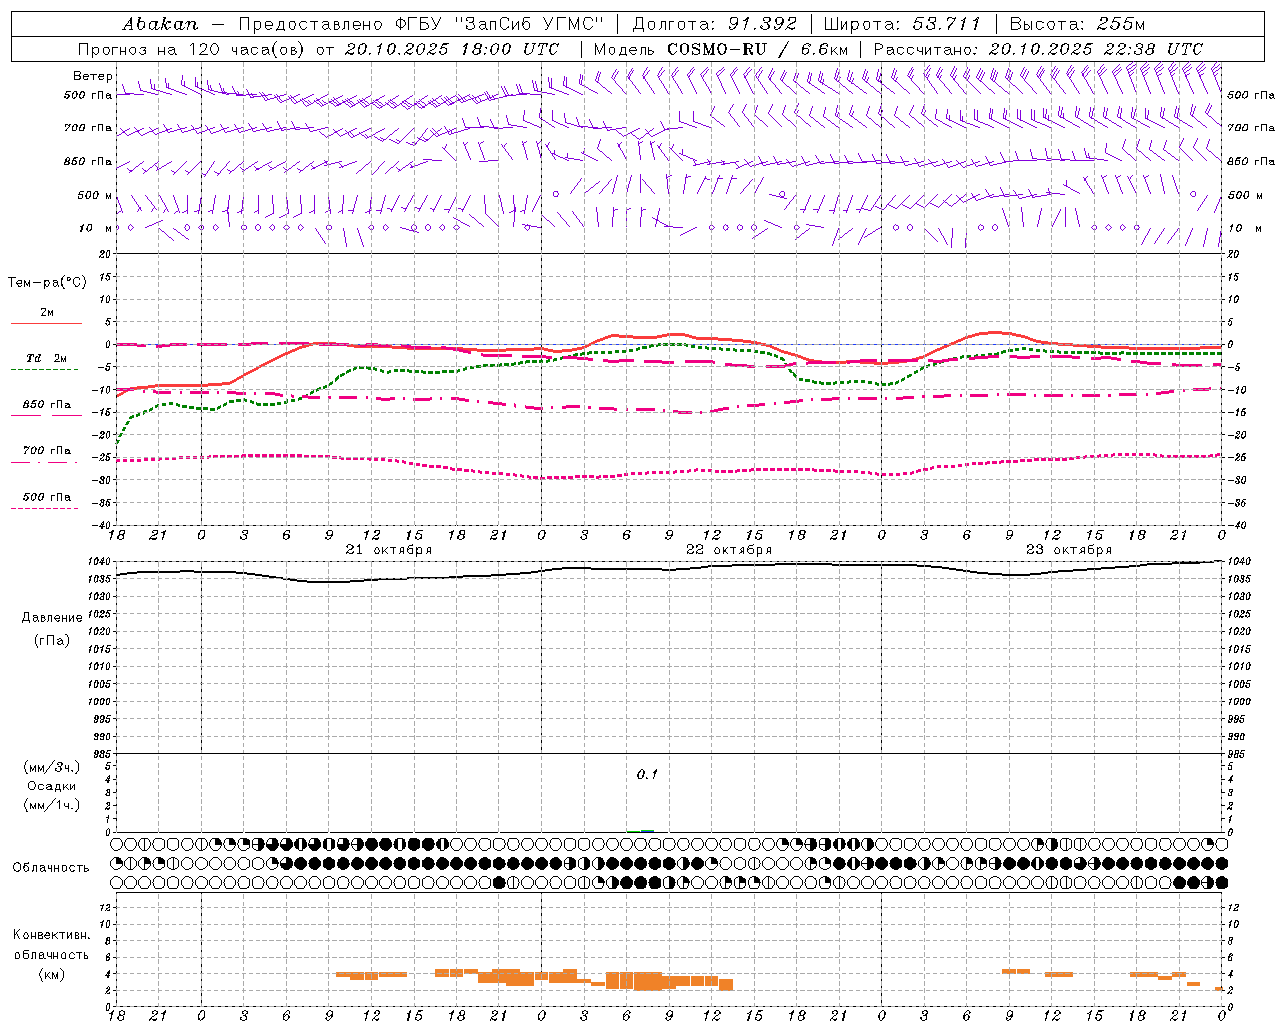This screenshot has height=1024, width=1280.
Task: Select the 'Модель COSMO-RU / 6.6км' model label
Action: click(x=720, y=48)
